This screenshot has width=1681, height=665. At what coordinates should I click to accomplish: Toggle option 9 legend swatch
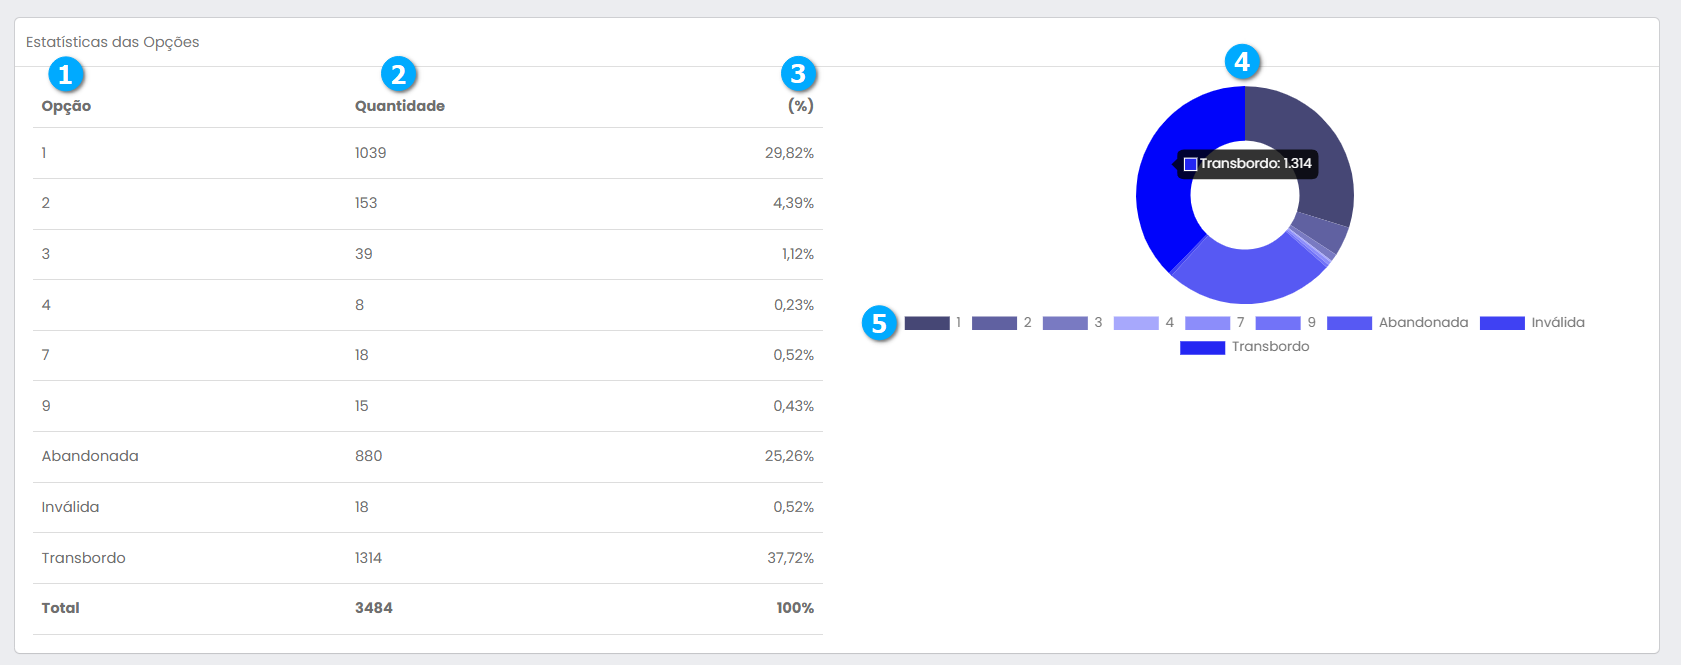[1278, 323]
